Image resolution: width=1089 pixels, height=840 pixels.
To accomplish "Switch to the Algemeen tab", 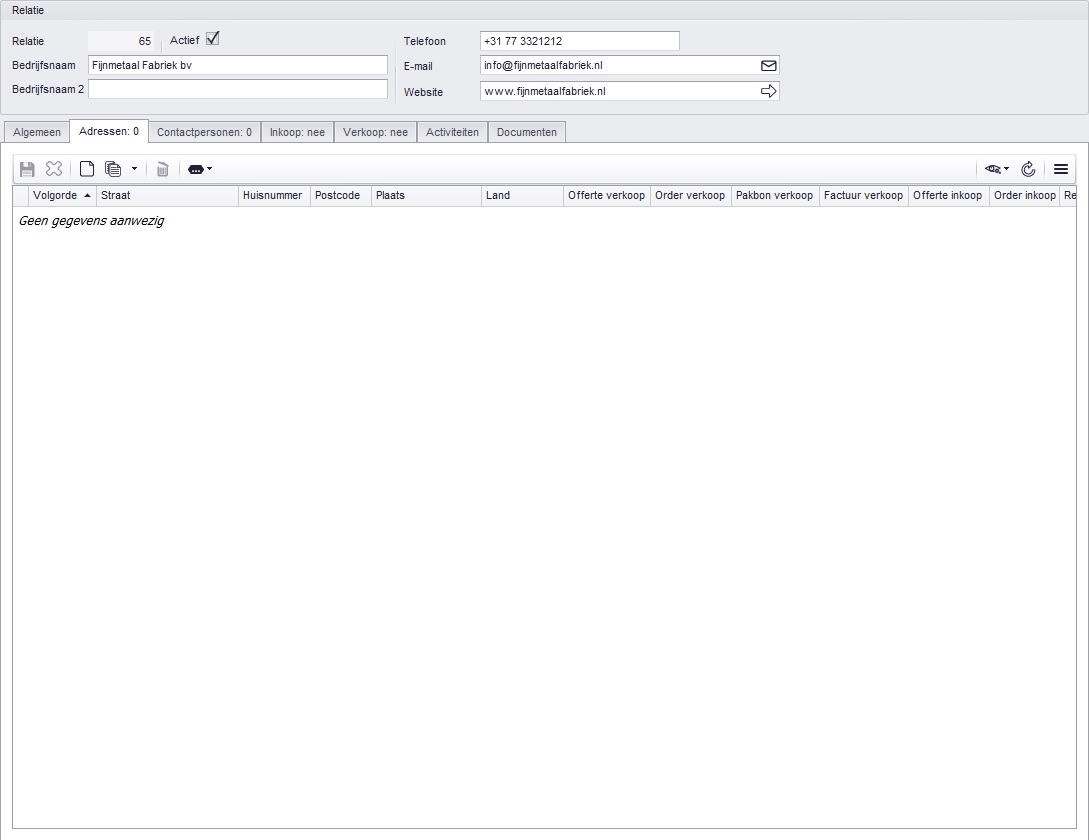I will tap(37, 132).
